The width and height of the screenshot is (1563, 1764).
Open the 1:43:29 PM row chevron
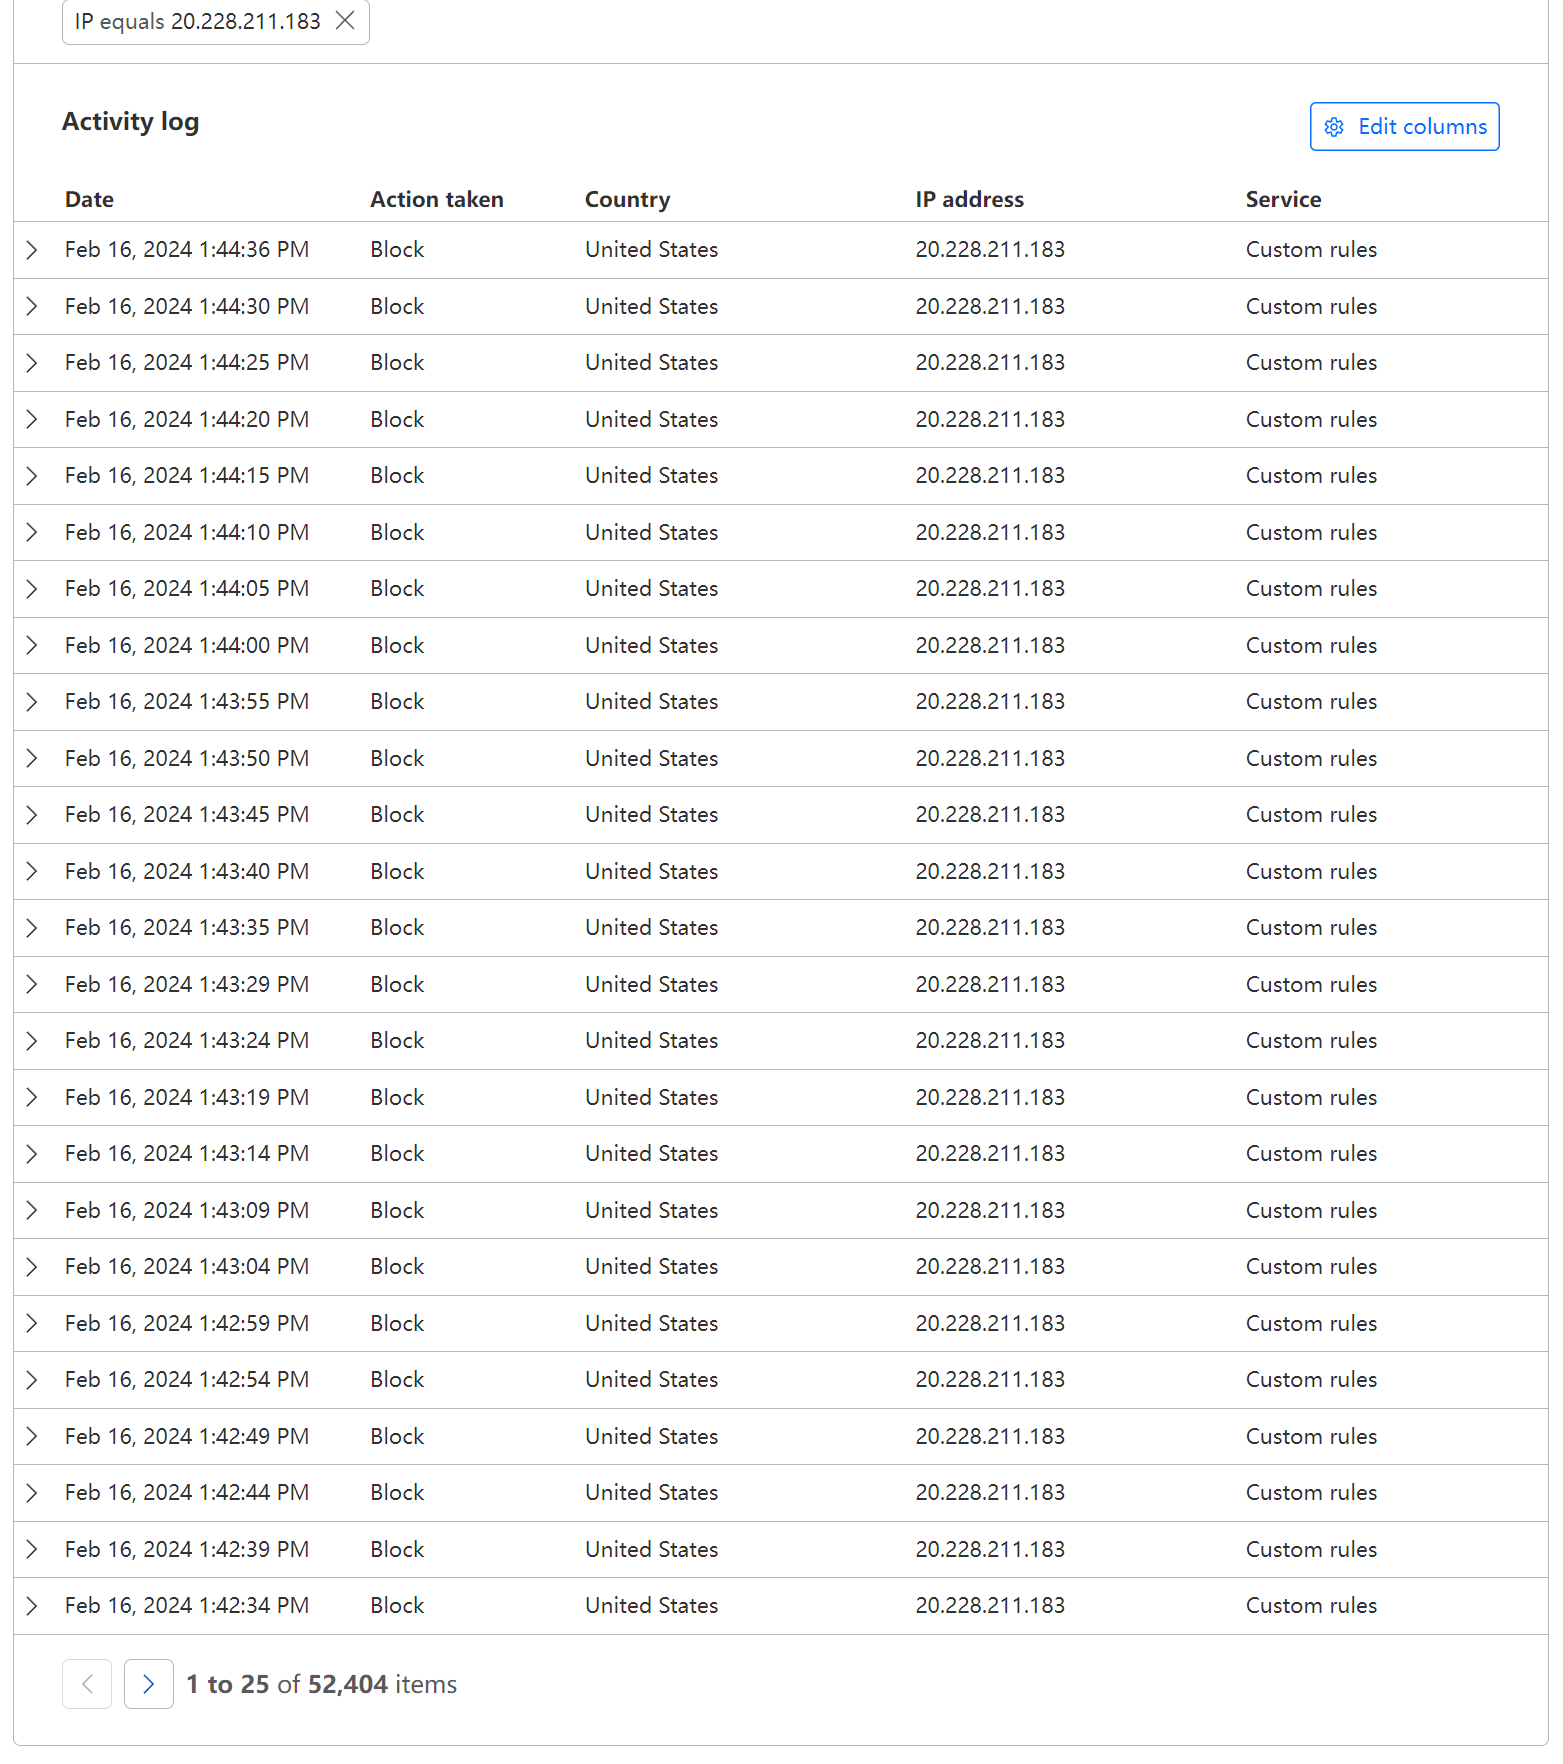coord(32,984)
